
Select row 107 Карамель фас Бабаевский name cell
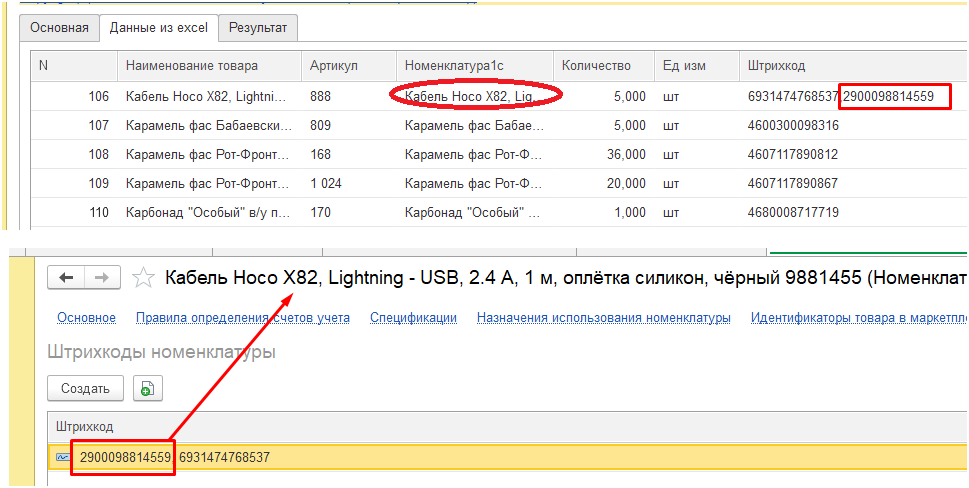click(208, 126)
